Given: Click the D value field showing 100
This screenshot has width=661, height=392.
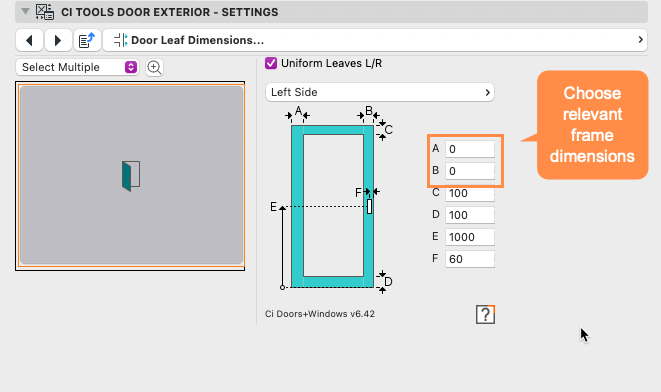Looking at the screenshot, I should coord(470,215).
